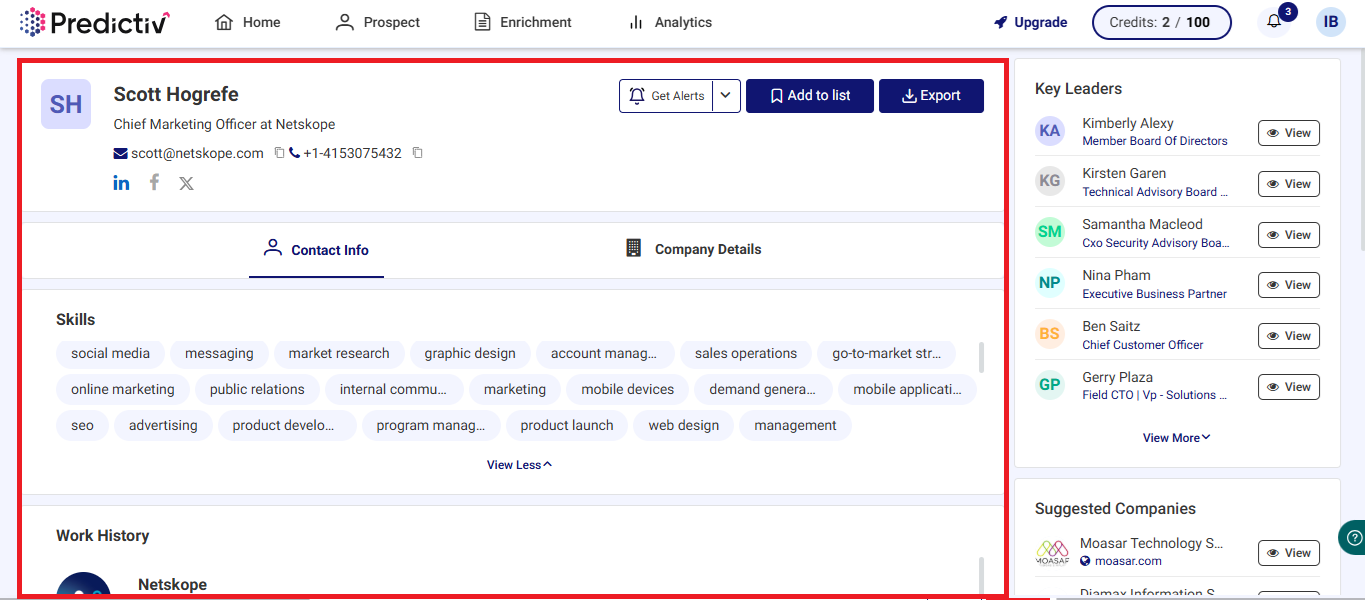Click the sales operations skill tag

746,353
